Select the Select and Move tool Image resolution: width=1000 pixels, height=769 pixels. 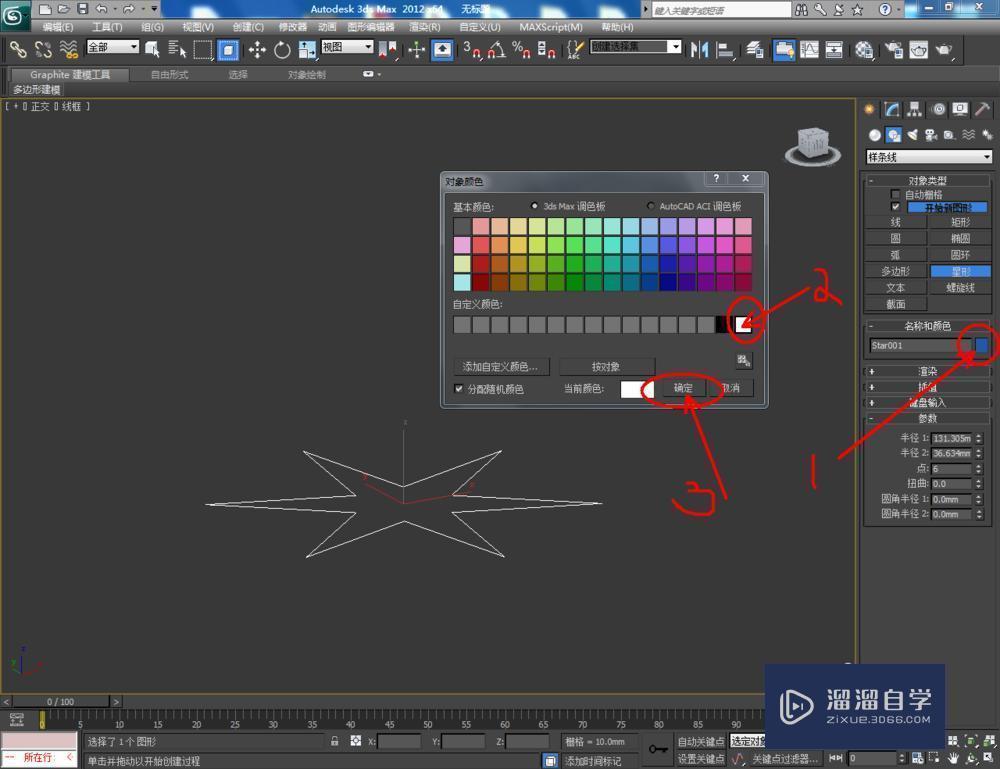pyautogui.click(x=257, y=49)
